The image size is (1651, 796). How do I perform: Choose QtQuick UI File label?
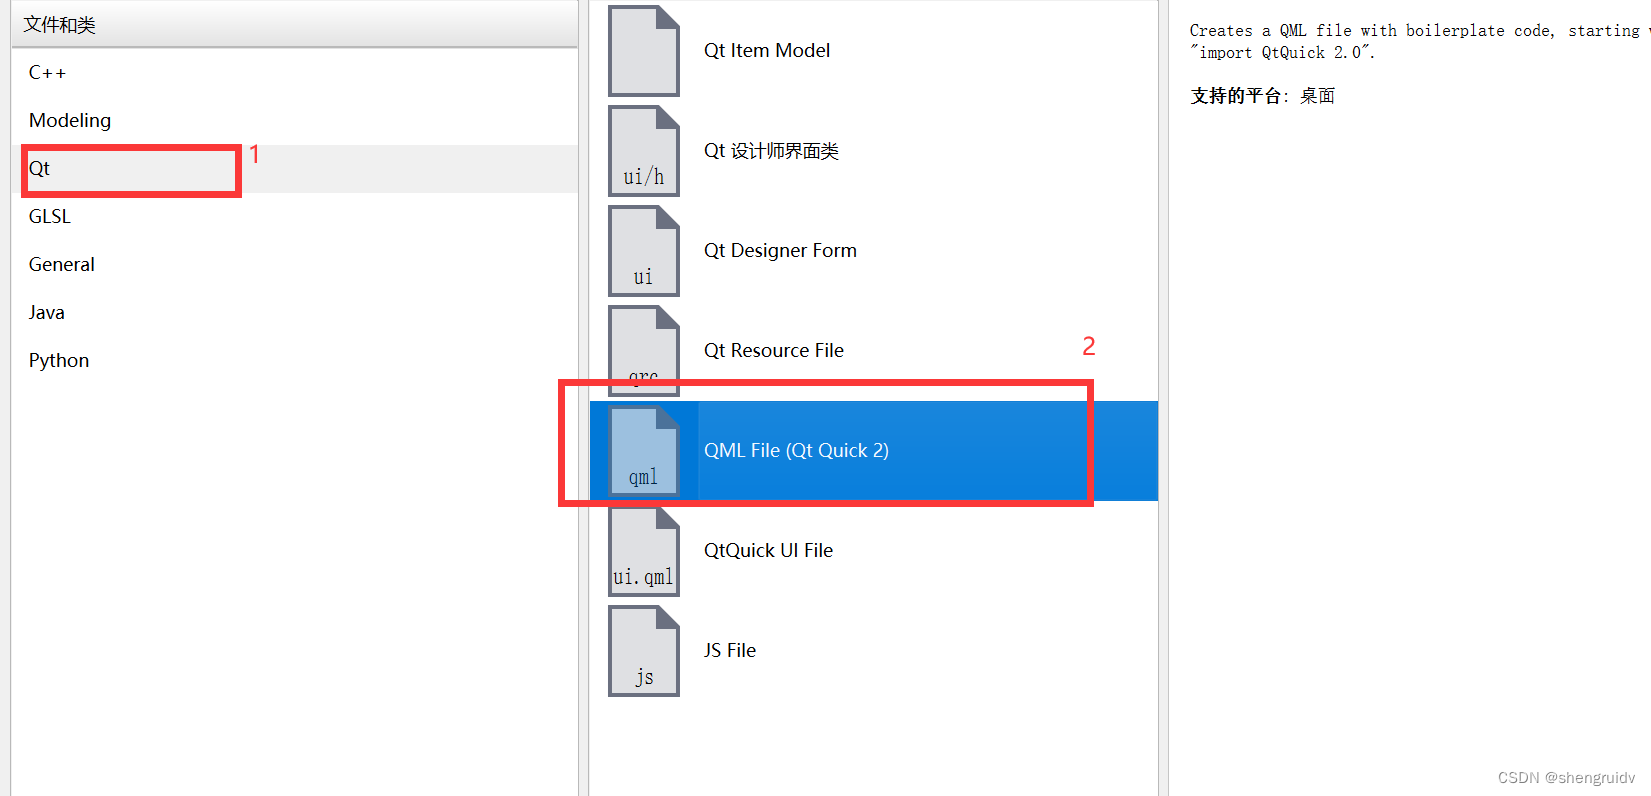[768, 551]
